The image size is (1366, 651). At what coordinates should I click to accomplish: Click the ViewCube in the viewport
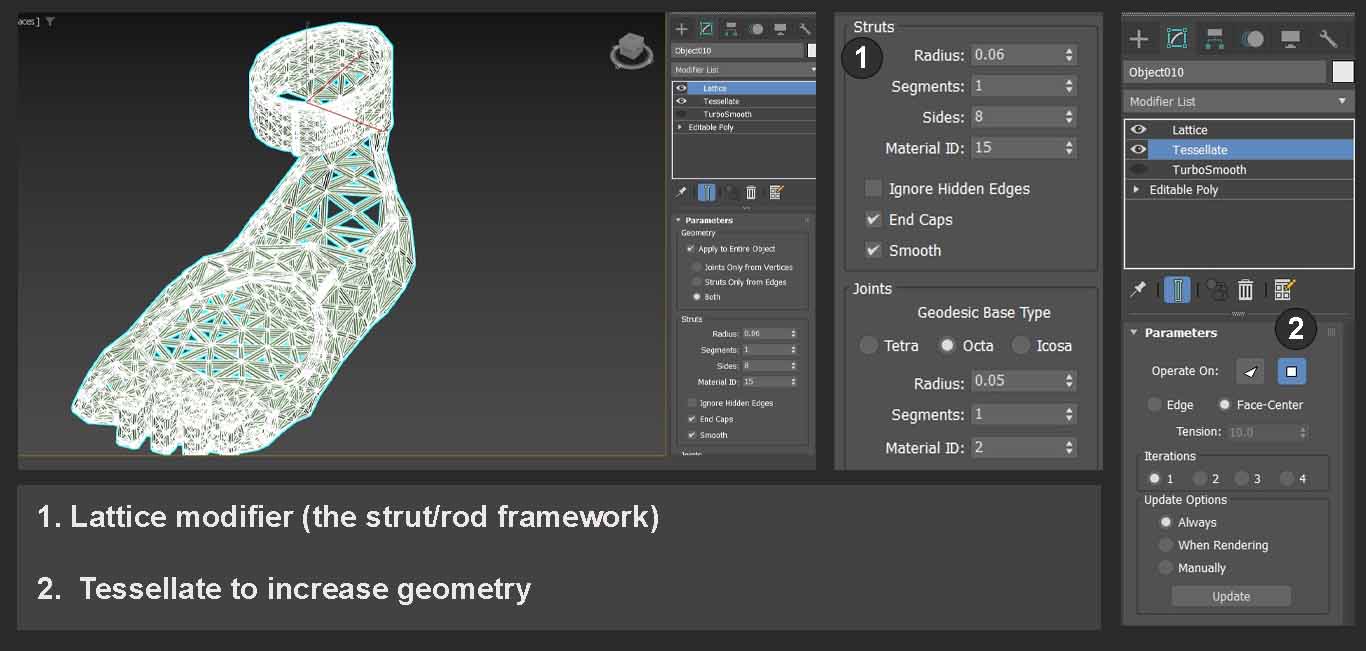[x=632, y=50]
